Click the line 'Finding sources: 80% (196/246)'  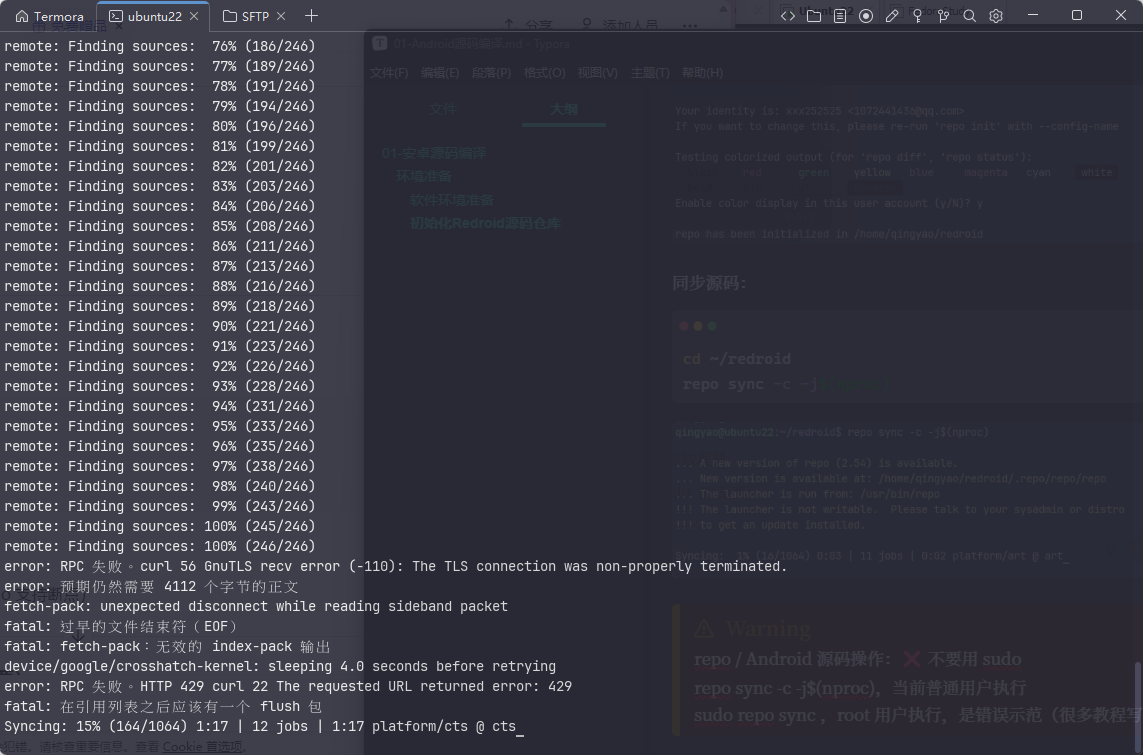click(x=160, y=126)
